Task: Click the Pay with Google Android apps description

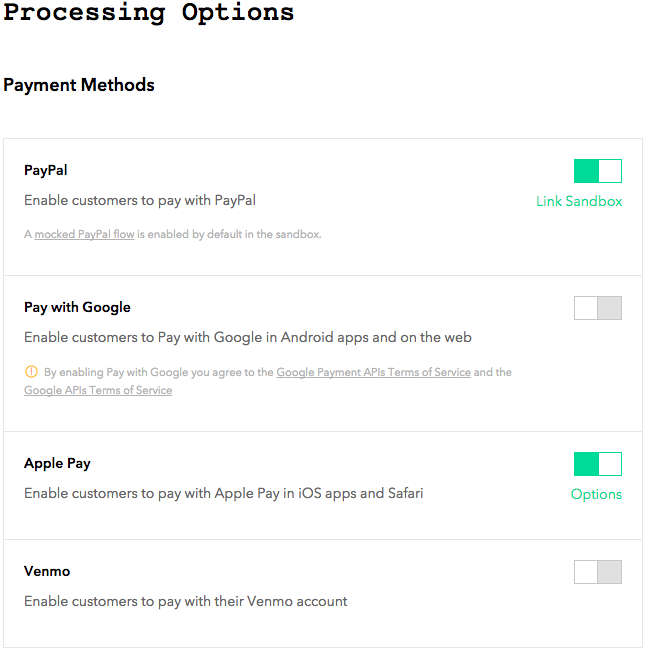Action: 248,337
